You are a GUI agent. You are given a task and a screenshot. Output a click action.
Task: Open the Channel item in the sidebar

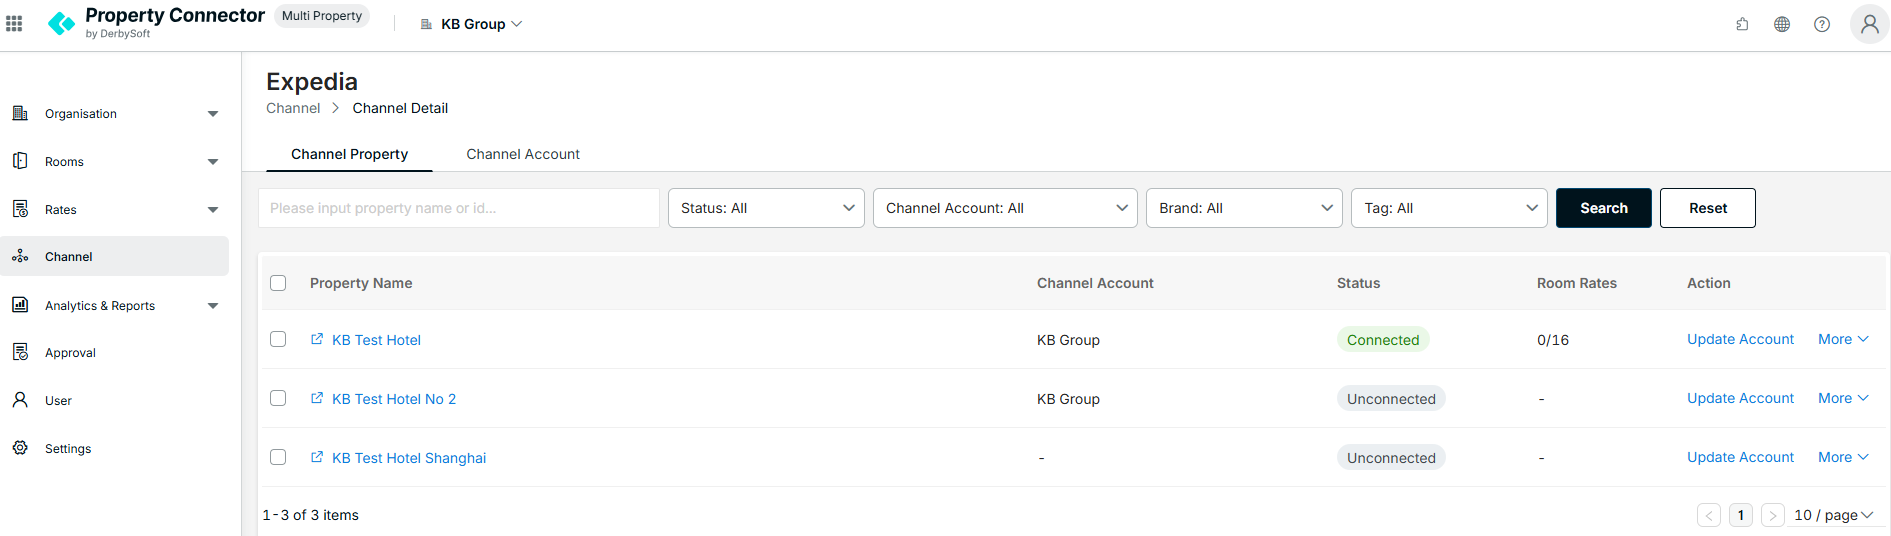(115, 256)
